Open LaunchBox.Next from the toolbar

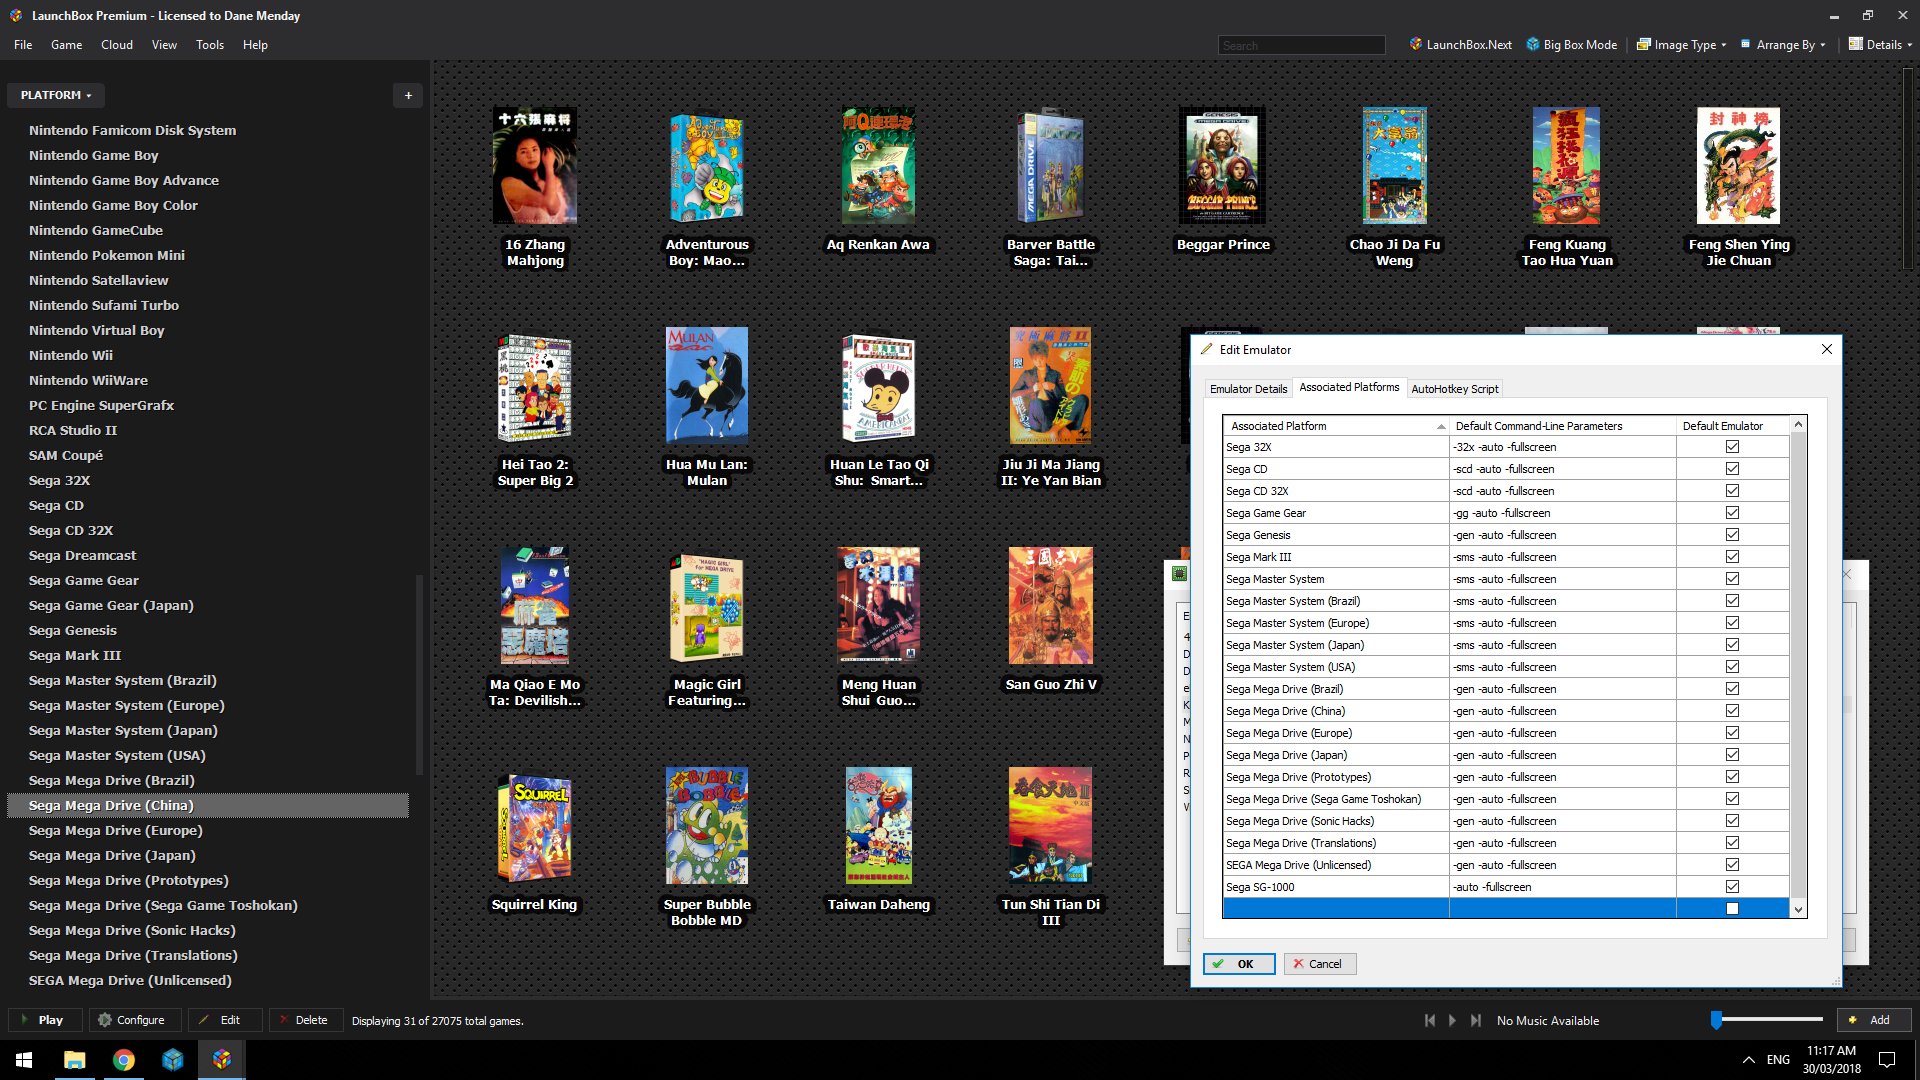click(1460, 45)
